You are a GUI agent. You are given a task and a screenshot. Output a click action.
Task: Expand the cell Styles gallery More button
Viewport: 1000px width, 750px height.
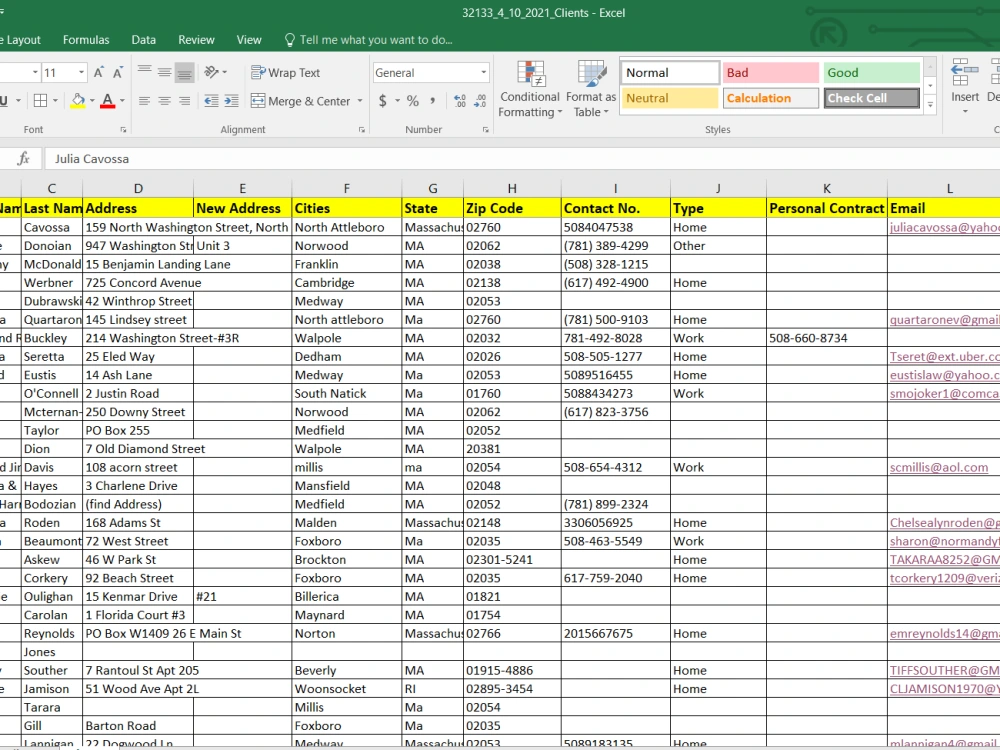point(930,105)
